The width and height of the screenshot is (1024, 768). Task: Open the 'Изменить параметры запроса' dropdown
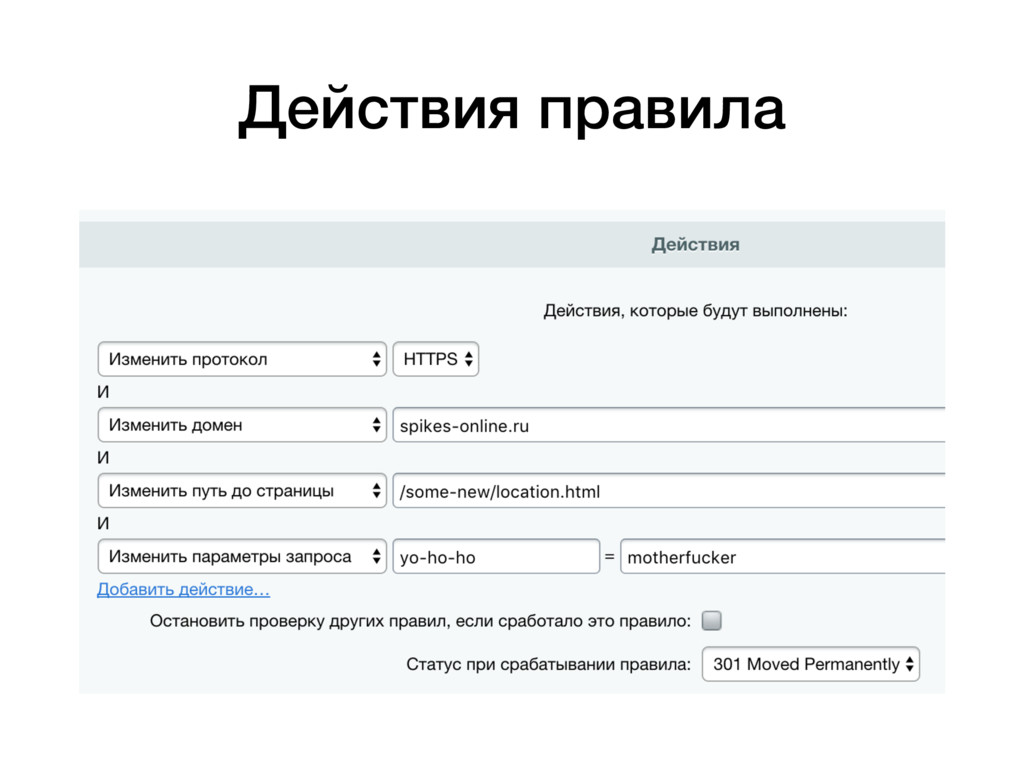tap(242, 556)
